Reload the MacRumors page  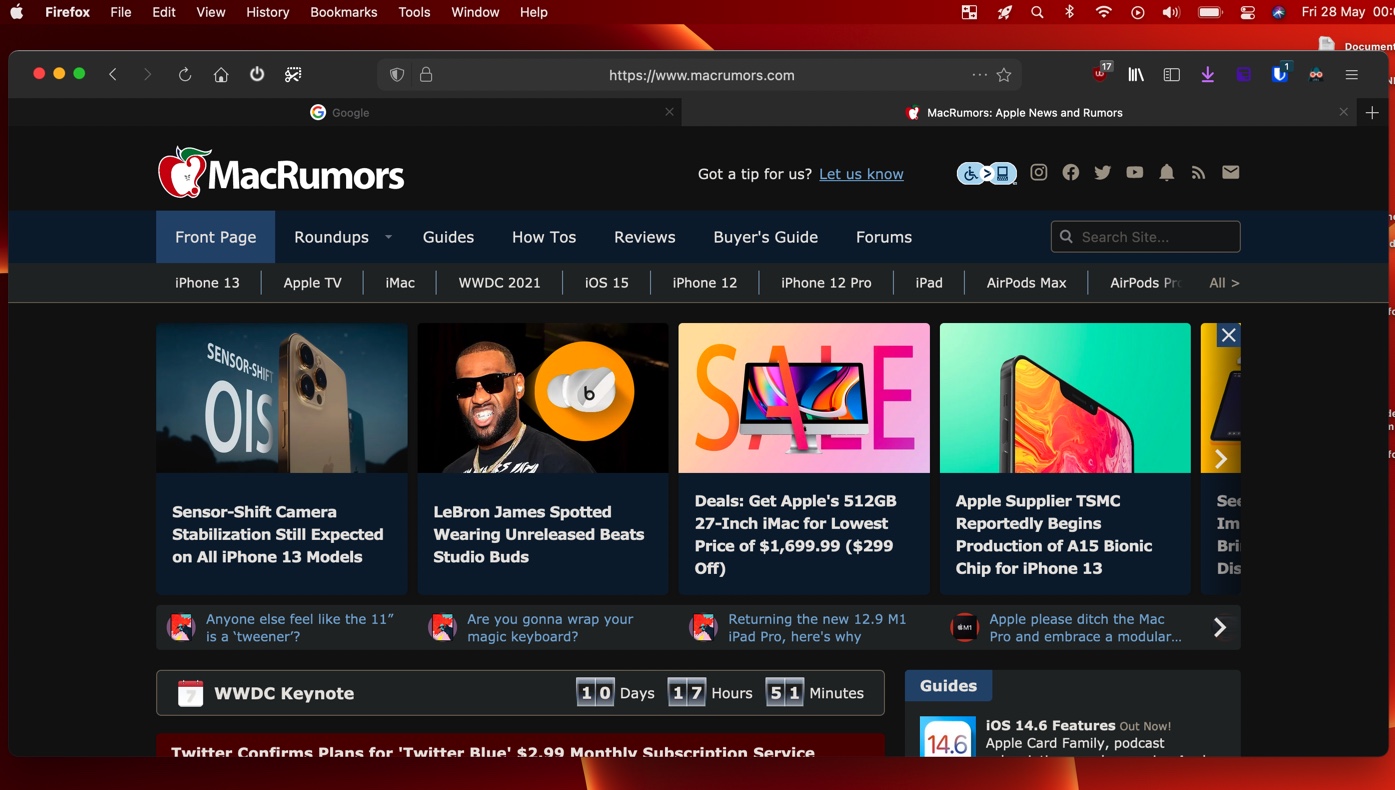pos(185,74)
